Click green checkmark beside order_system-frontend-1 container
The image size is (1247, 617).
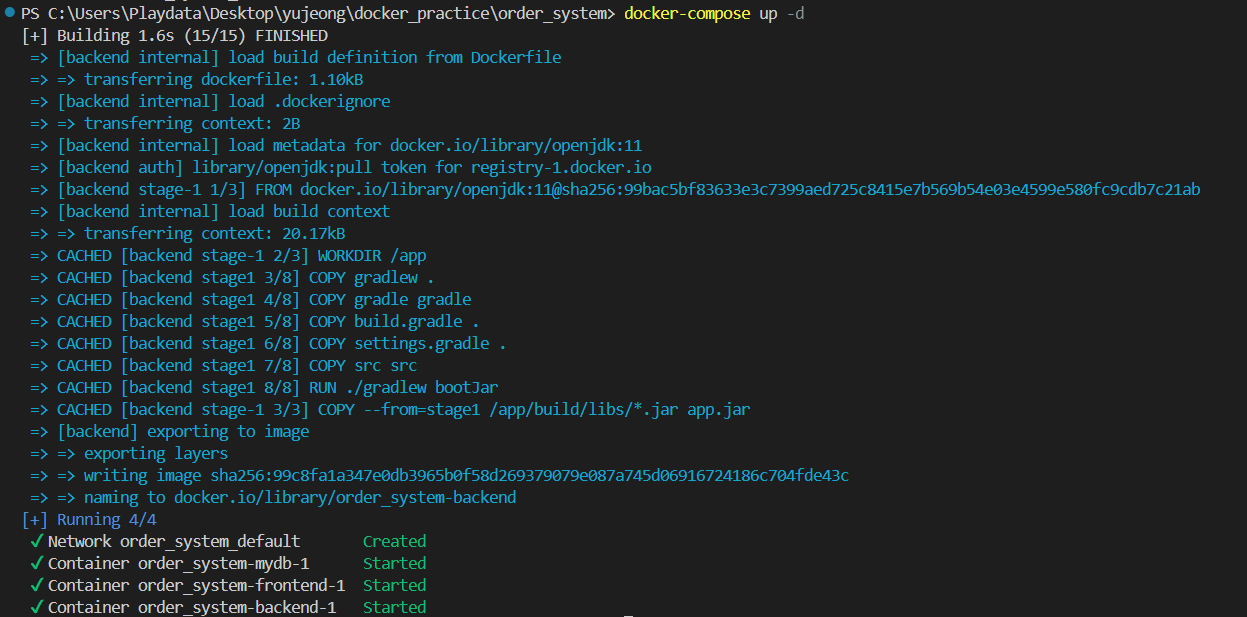(x=37, y=585)
